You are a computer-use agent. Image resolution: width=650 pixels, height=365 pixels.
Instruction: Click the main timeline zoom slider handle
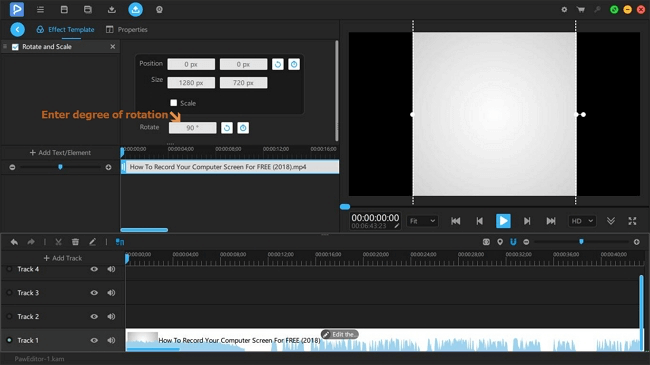pos(581,241)
